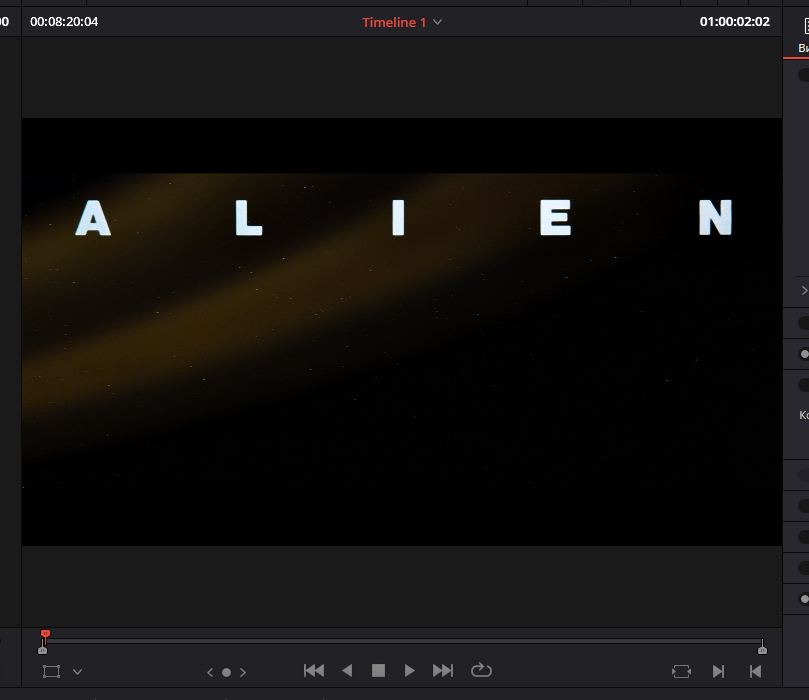Click the Mark In icon
This screenshot has height=700, width=809.
[x=718, y=671]
